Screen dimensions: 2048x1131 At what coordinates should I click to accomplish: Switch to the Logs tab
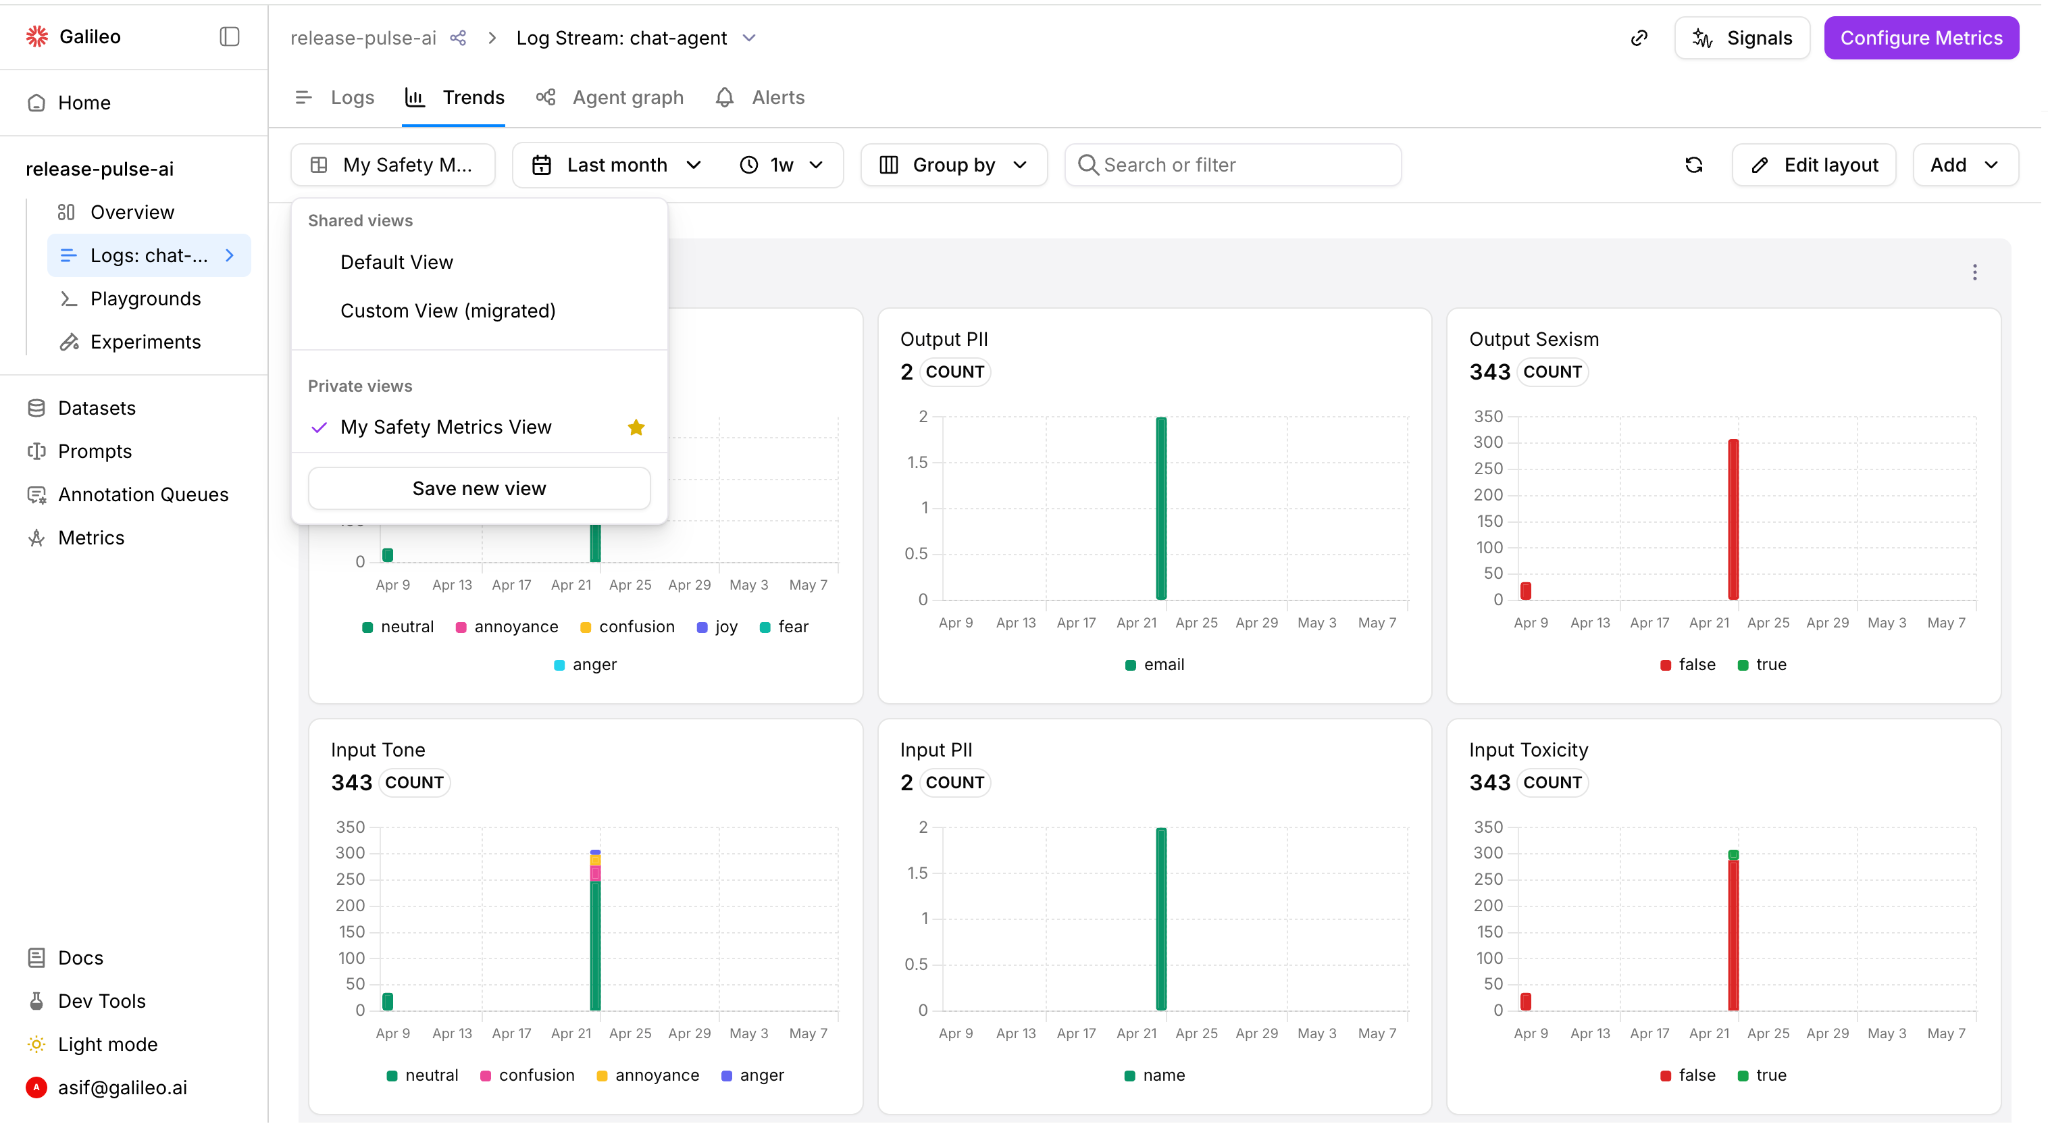pyautogui.click(x=335, y=97)
